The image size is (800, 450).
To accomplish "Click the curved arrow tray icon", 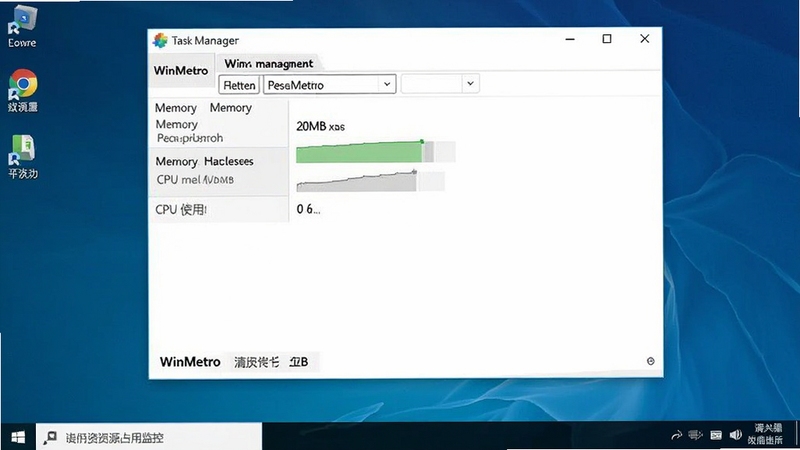I will 677,435.
